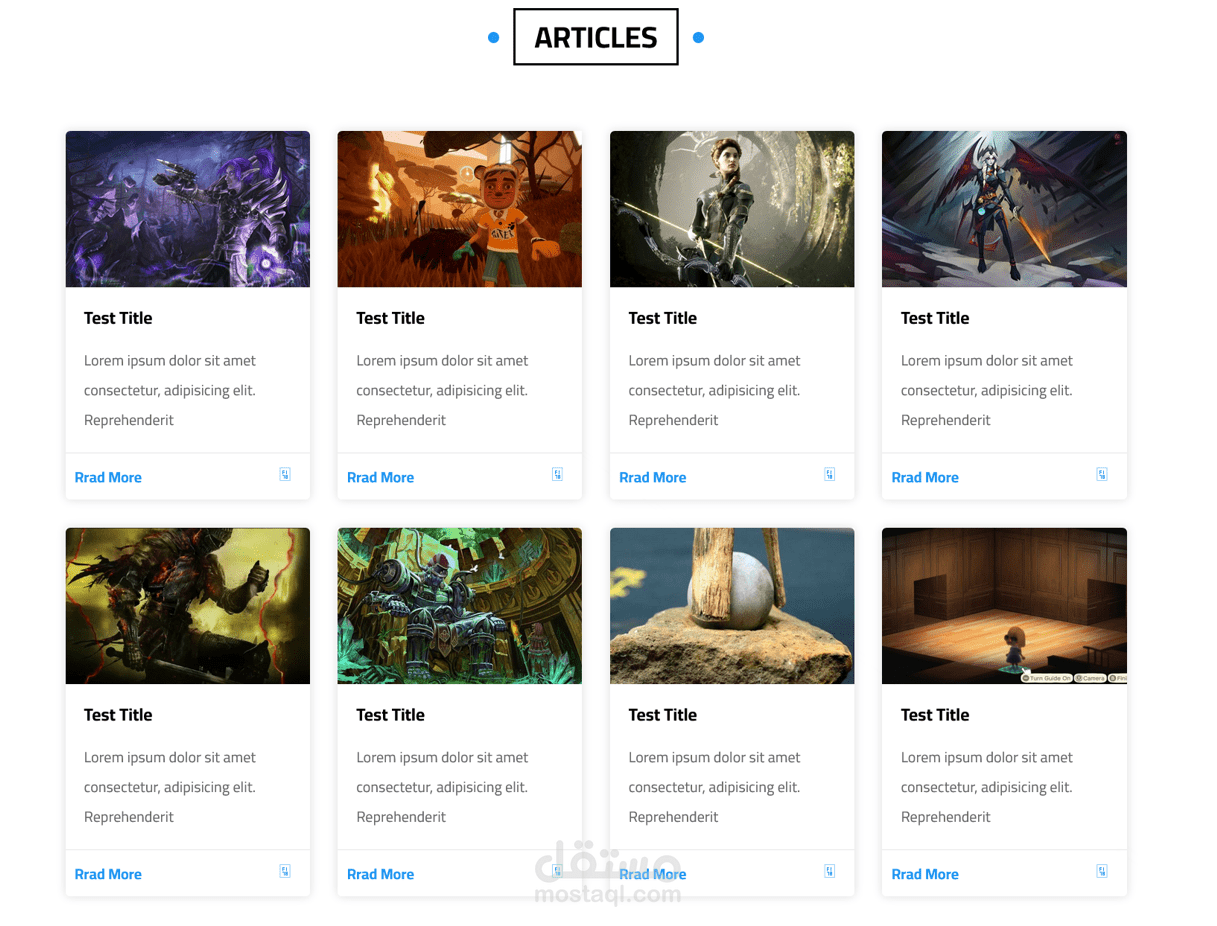Image resolution: width=1217 pixels, height=926 pixels.
Task: Click the footer icon on the green mech card
Action: (x=557, y=871)
